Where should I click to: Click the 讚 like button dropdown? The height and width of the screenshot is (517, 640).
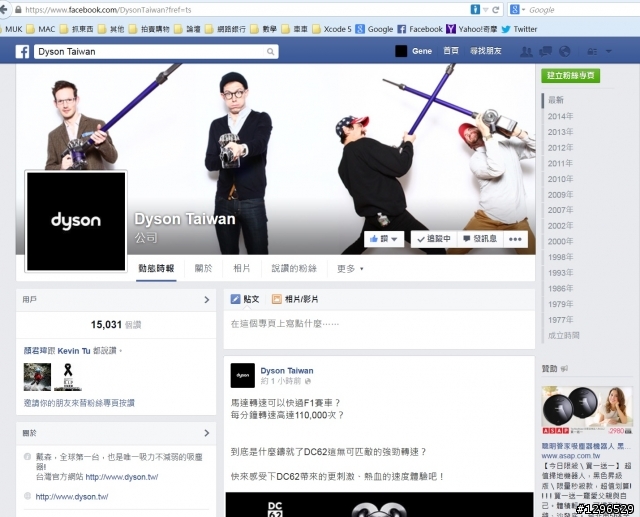384,239
